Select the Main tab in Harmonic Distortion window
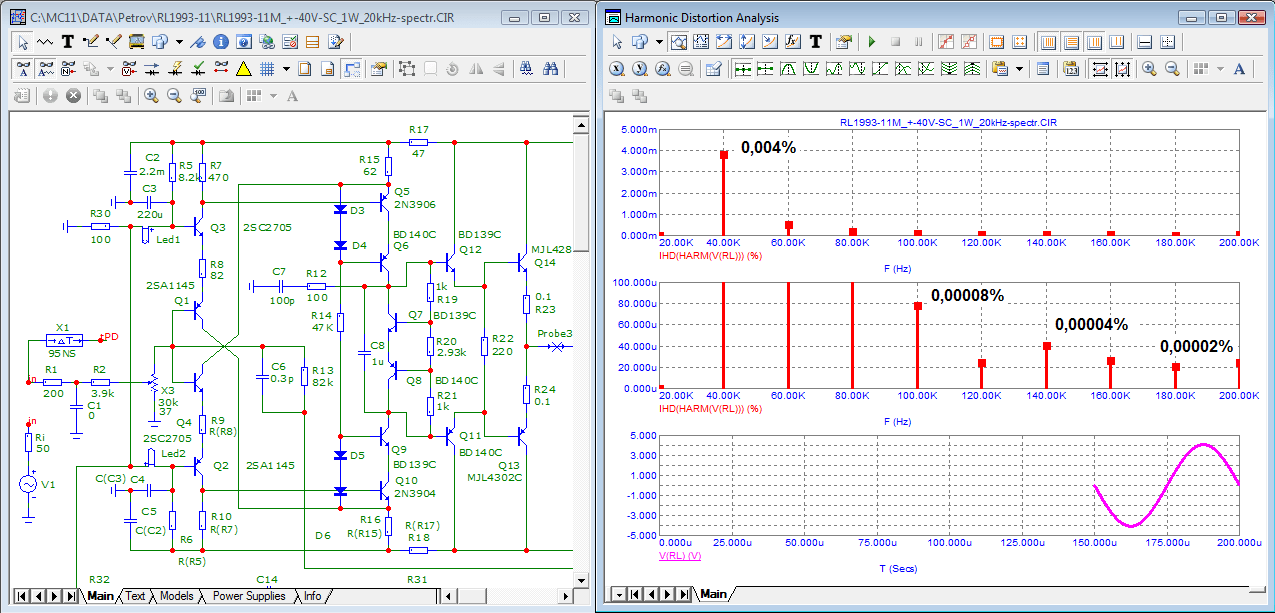This screenshot has height=613, width=1275. tap(713, 594)
